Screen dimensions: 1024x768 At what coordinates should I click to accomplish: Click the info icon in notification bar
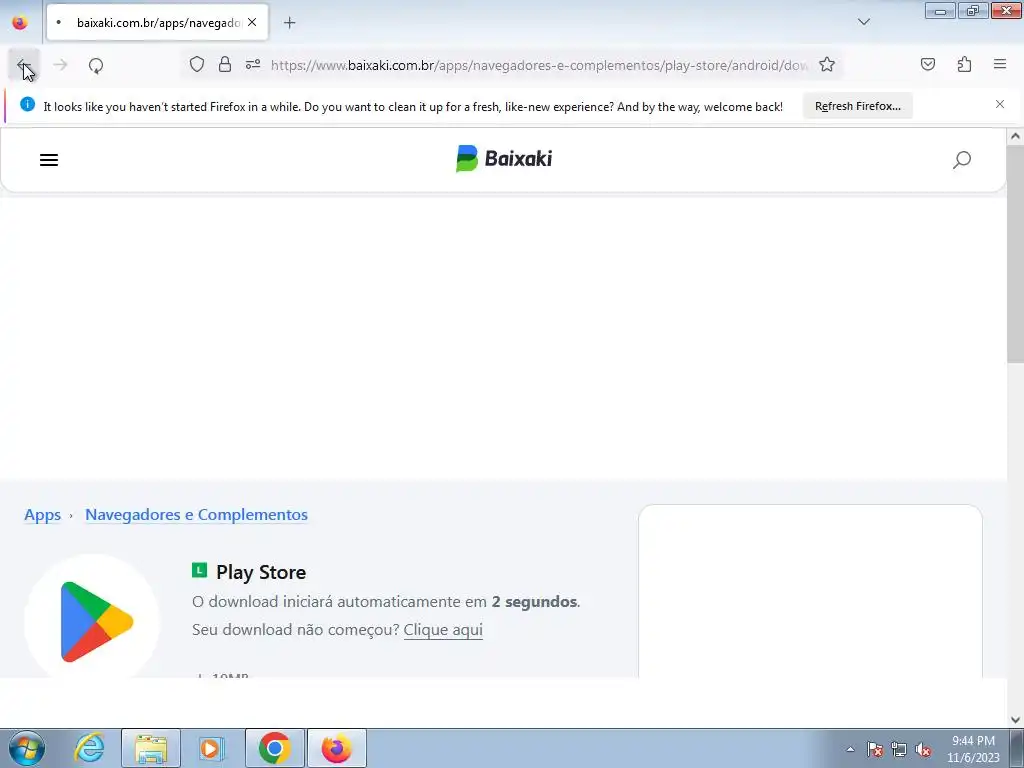[x=27, y=104]
